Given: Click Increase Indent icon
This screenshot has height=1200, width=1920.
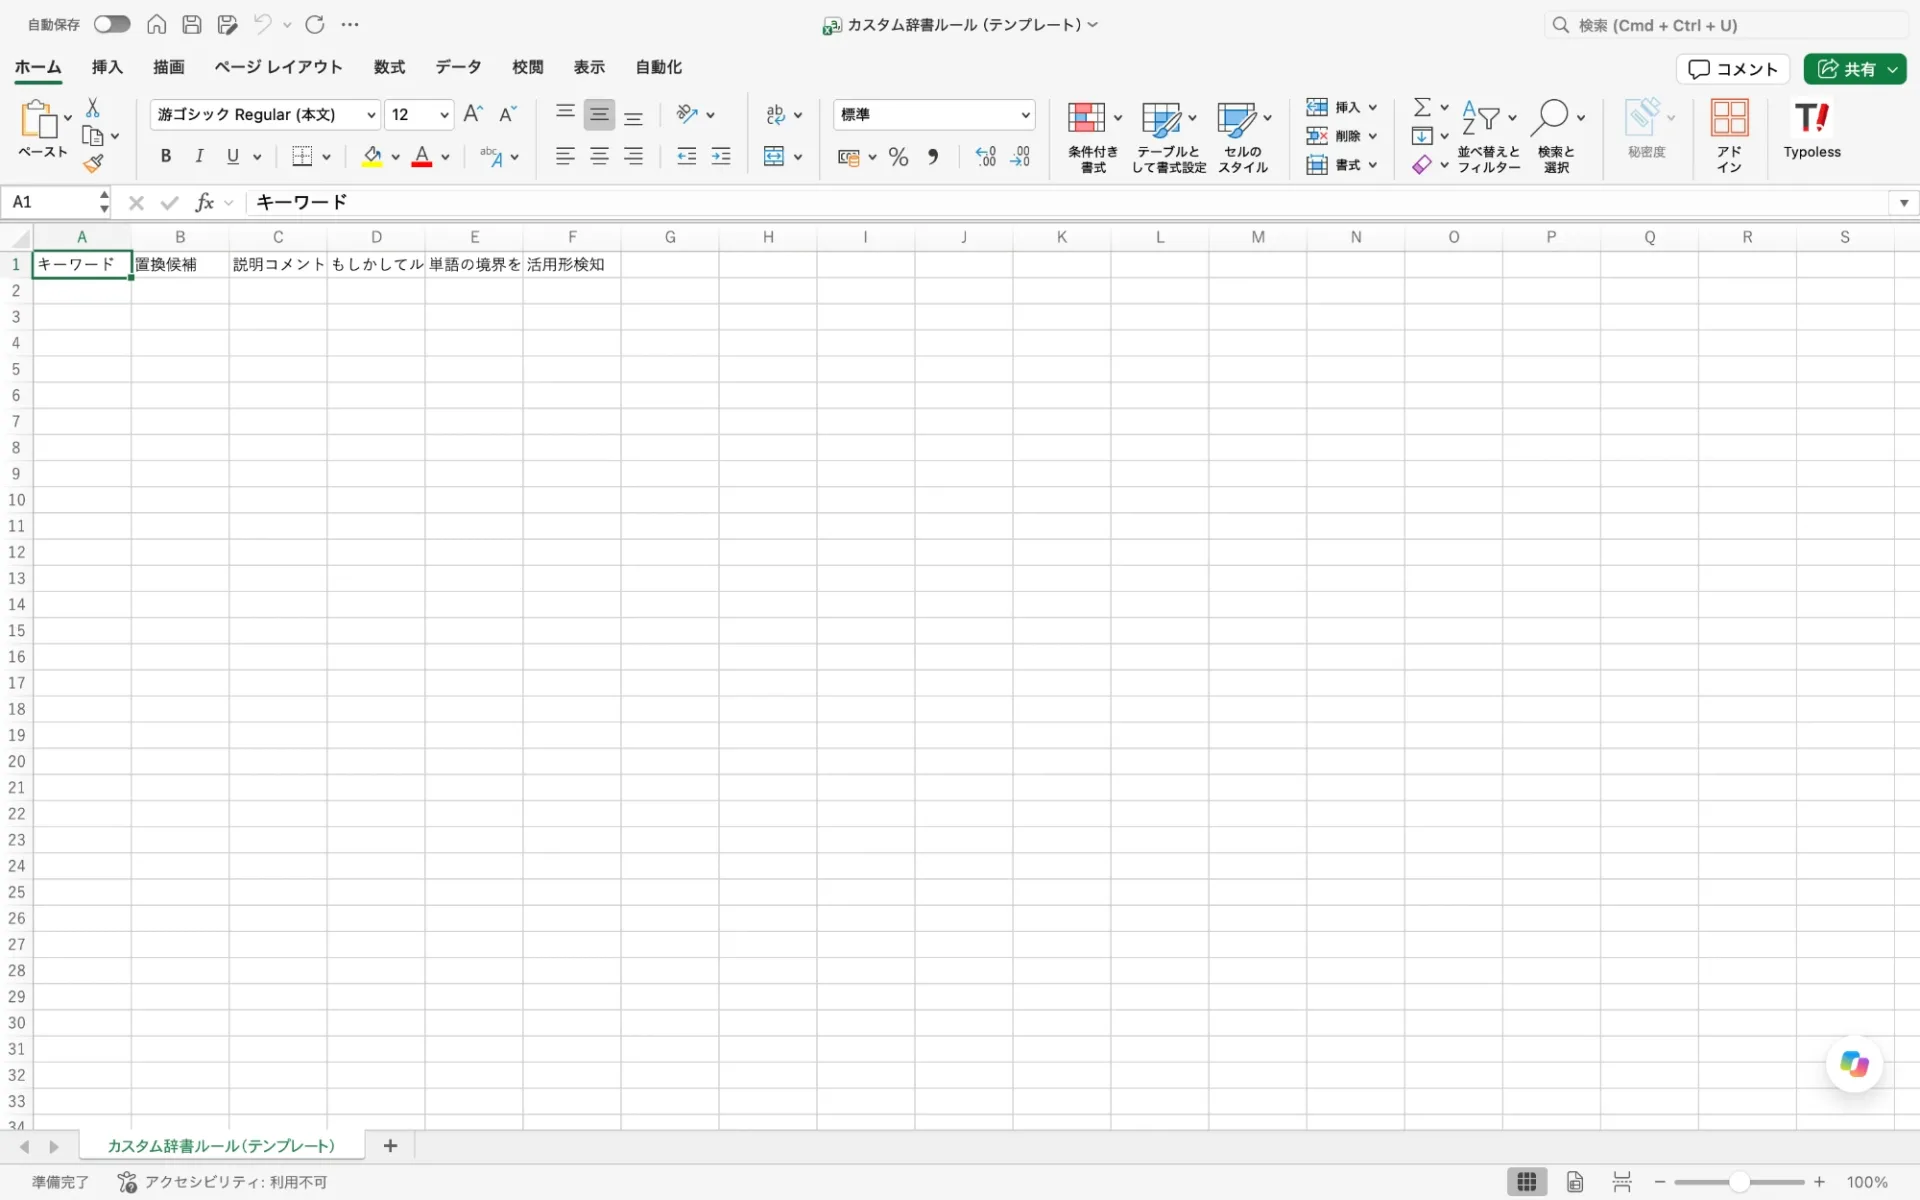Looking at the screenshot, I should pyautogui.click(x=721, y=156).
